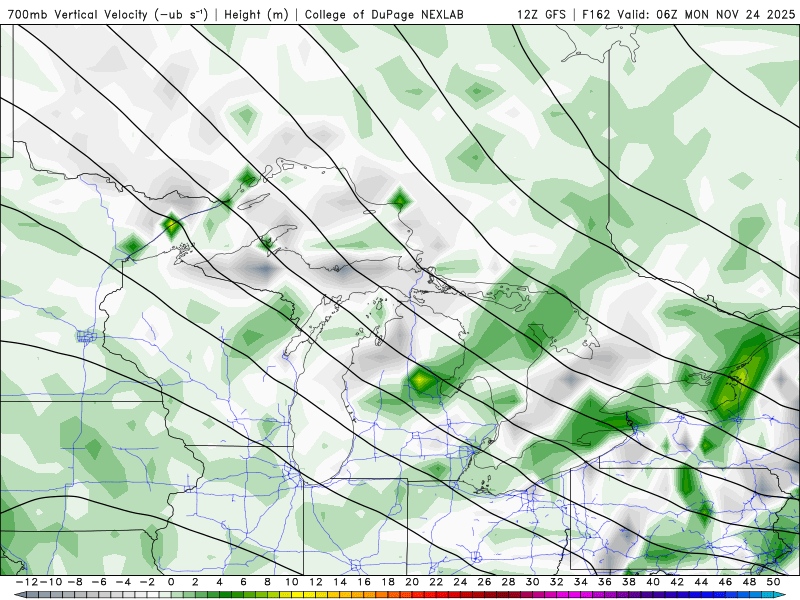Click the 36 value on the color scale
Screen dimensions: 800x600
tap(605, 582)
